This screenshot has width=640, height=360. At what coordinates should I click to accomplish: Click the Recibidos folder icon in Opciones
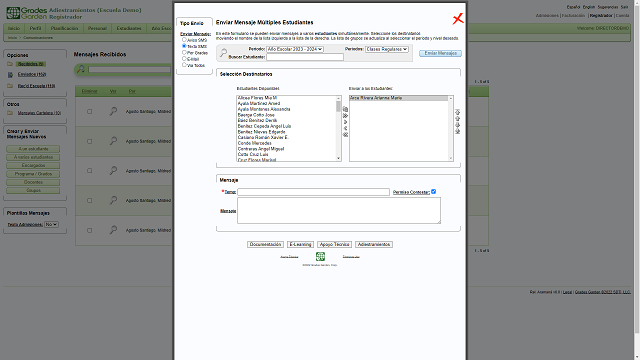click(x=10, y=64)
